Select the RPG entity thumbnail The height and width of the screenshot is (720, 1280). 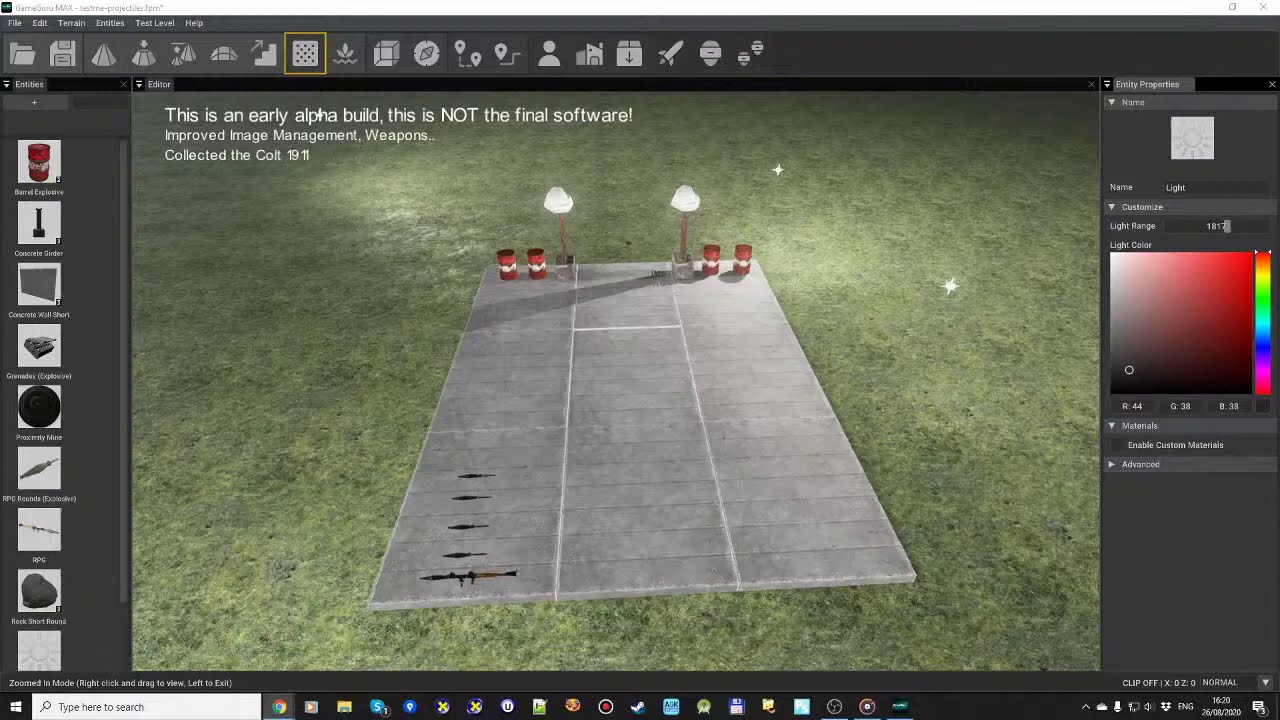(x=39, y=530)
